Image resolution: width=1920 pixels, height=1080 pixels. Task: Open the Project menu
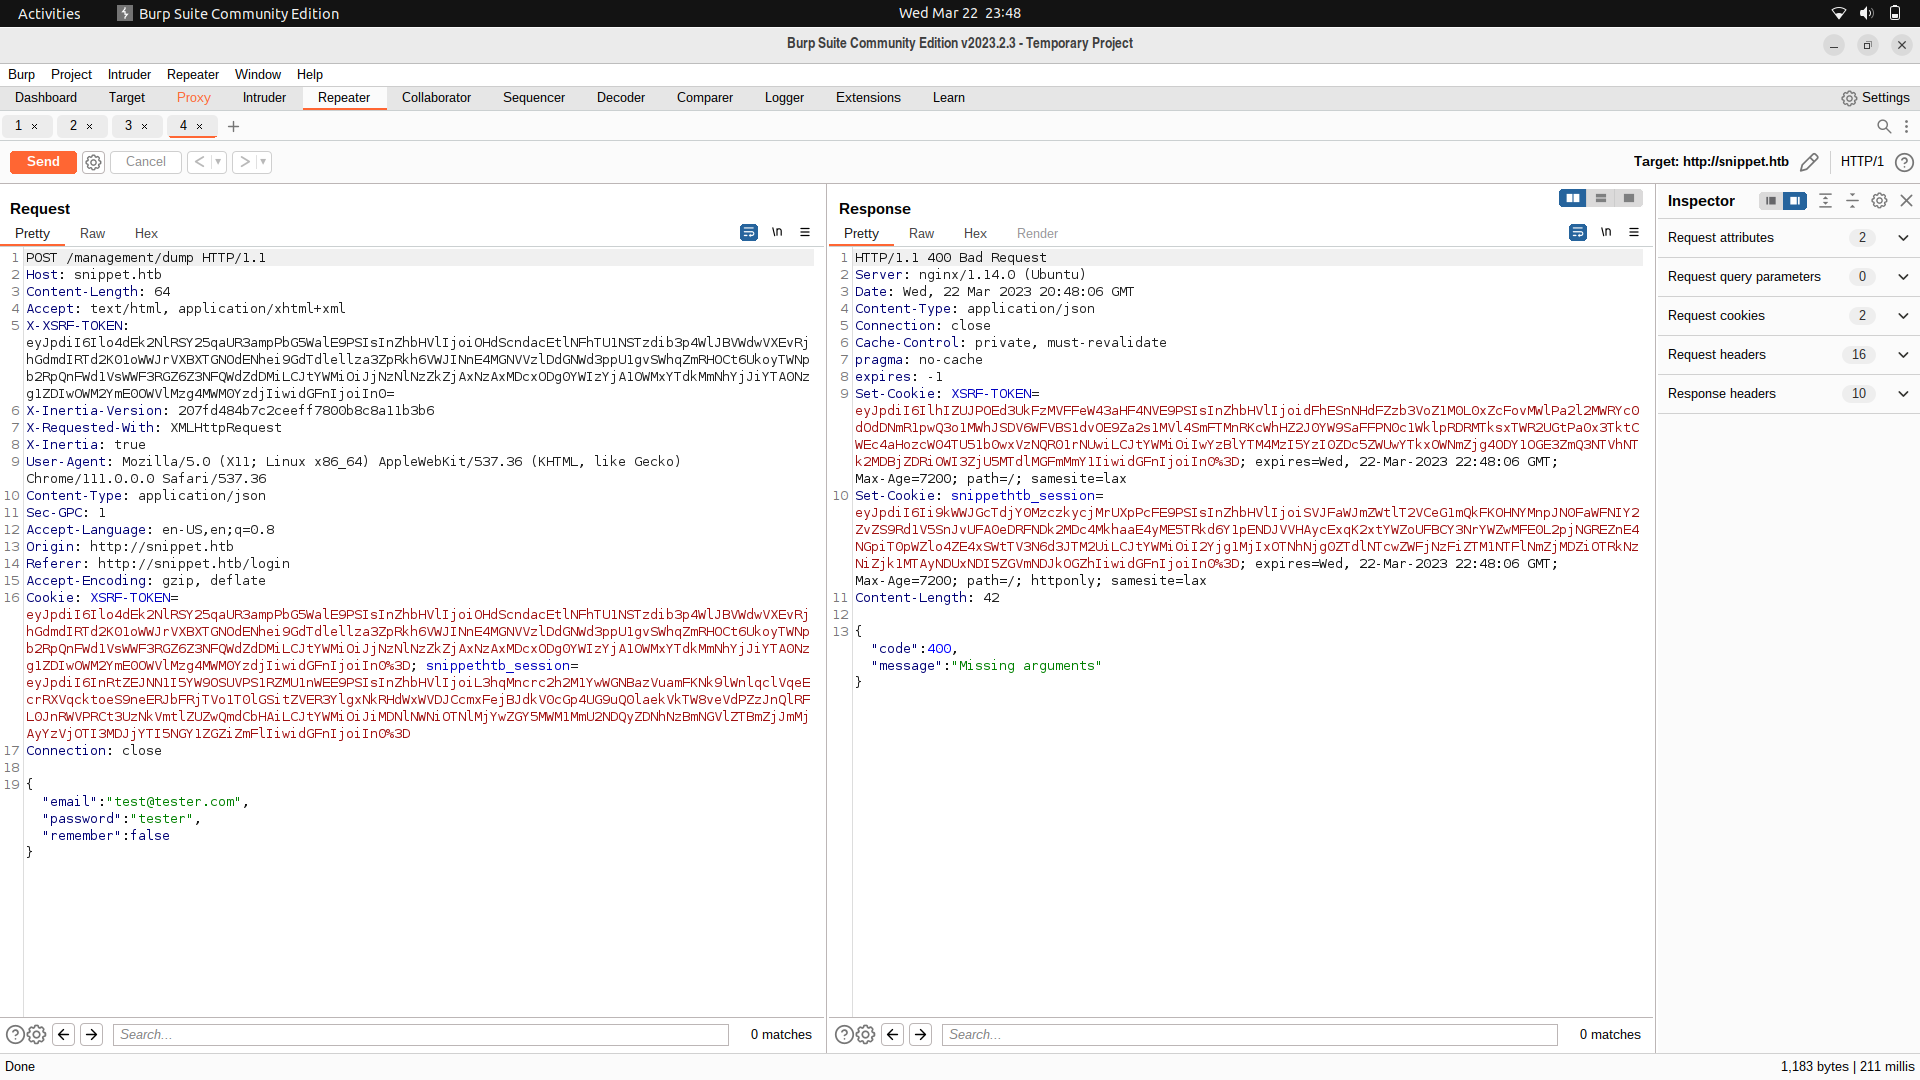click(71, 75)
